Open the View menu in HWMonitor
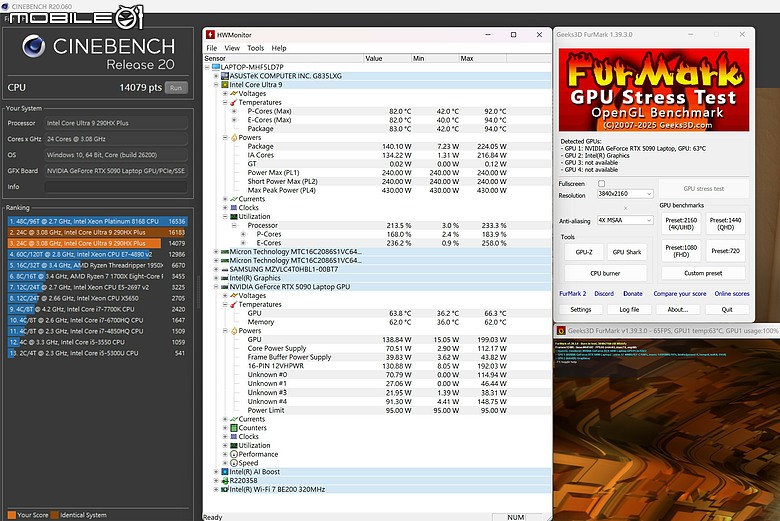The height and width of the screenshot is (521, 780). [232, 48]
